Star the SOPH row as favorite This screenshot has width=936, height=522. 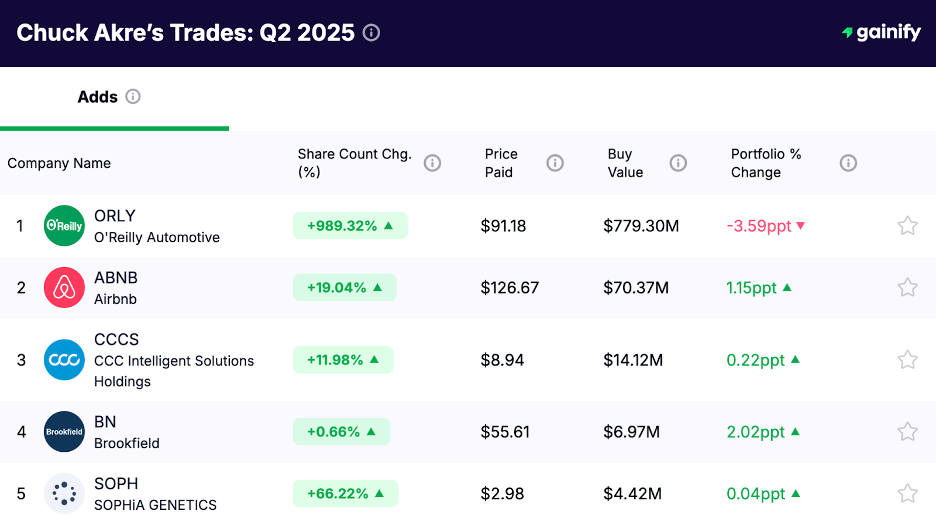[907, 493]
